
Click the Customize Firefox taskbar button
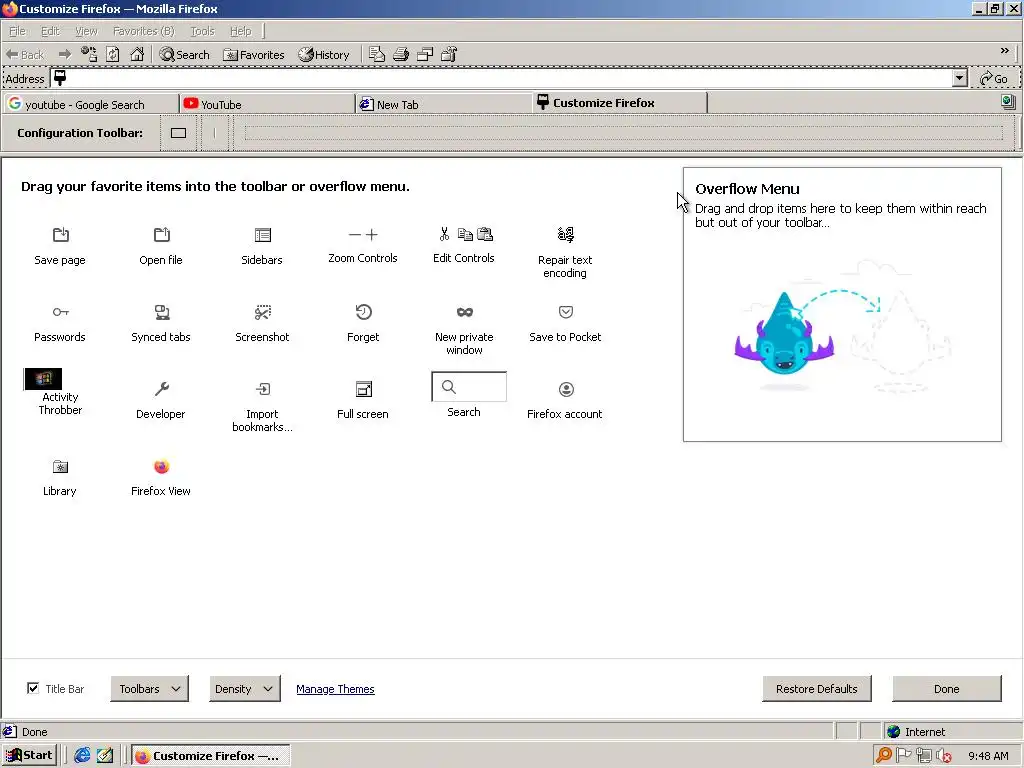click(x=211, y=756)
